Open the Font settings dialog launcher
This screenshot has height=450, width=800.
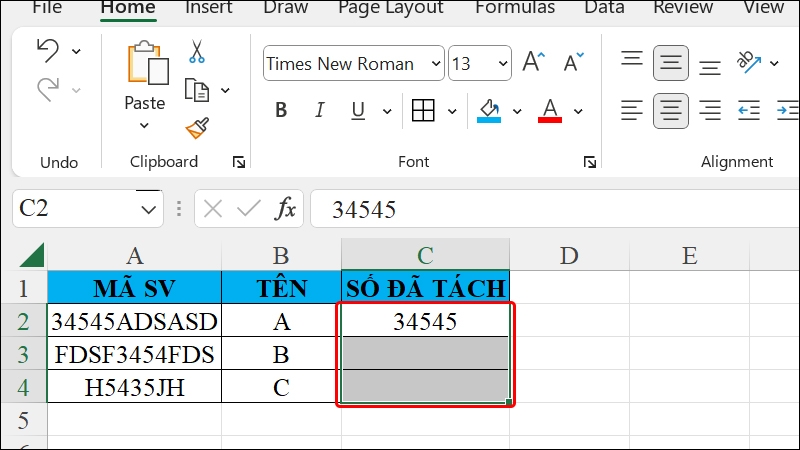tap(590, 162)
